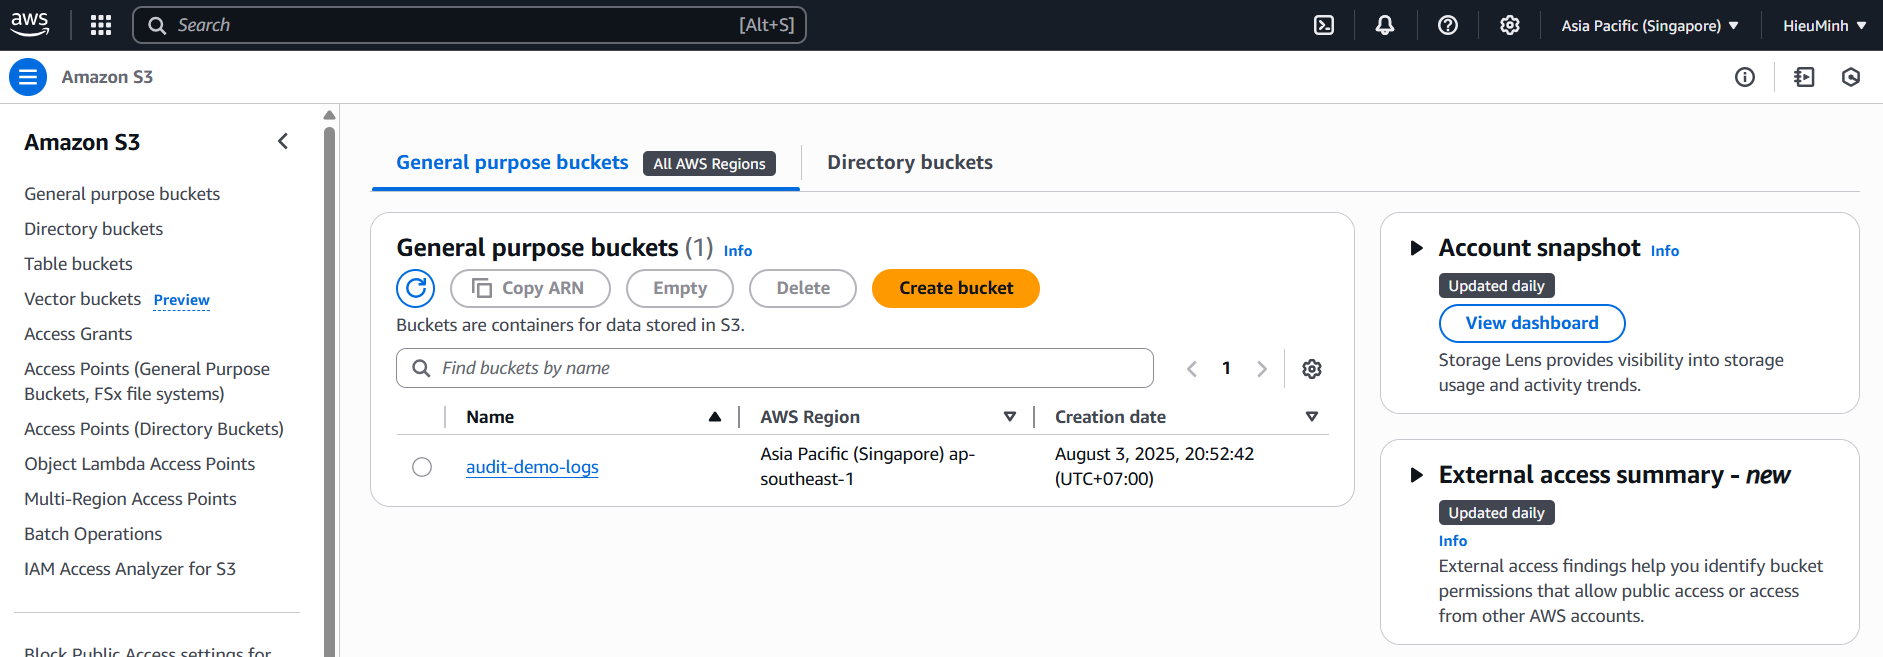Expand the Account snapshot section
Viewport: 1883px width, 657px height.
pyautogui.click(x=1416, y=248)
